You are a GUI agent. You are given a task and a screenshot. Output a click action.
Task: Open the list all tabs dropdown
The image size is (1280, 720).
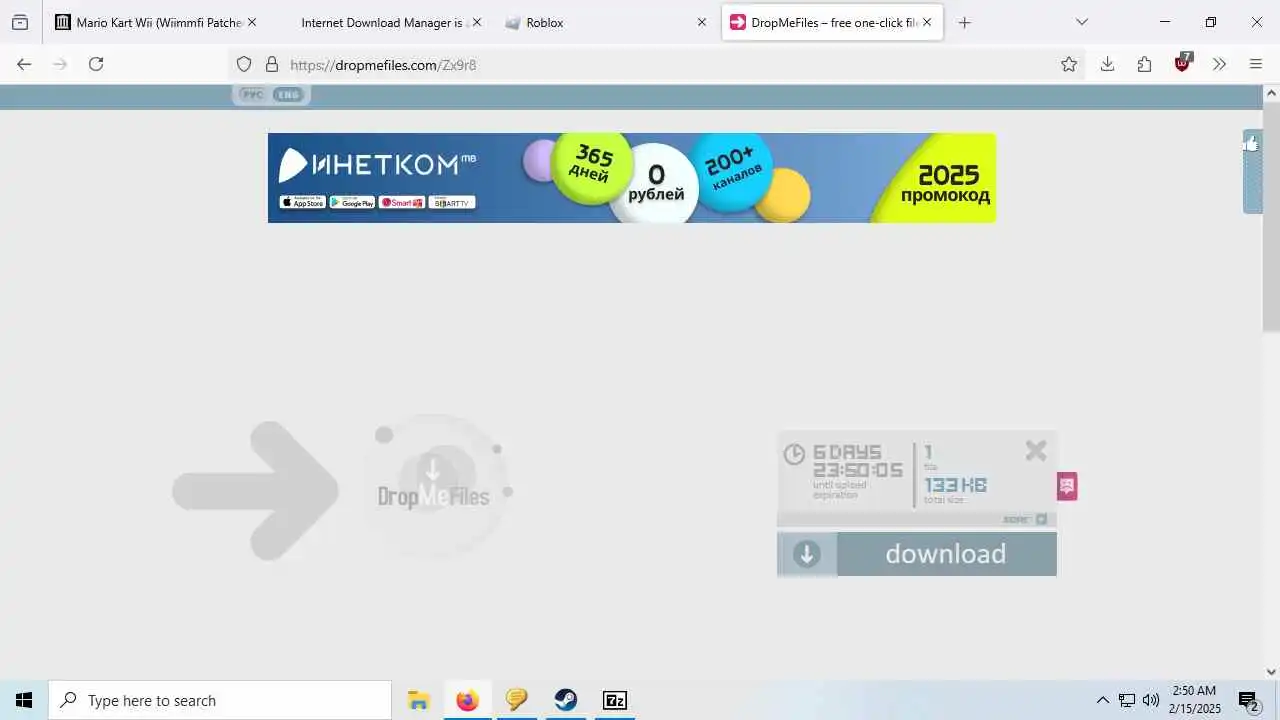click(x=1082, y=22)
